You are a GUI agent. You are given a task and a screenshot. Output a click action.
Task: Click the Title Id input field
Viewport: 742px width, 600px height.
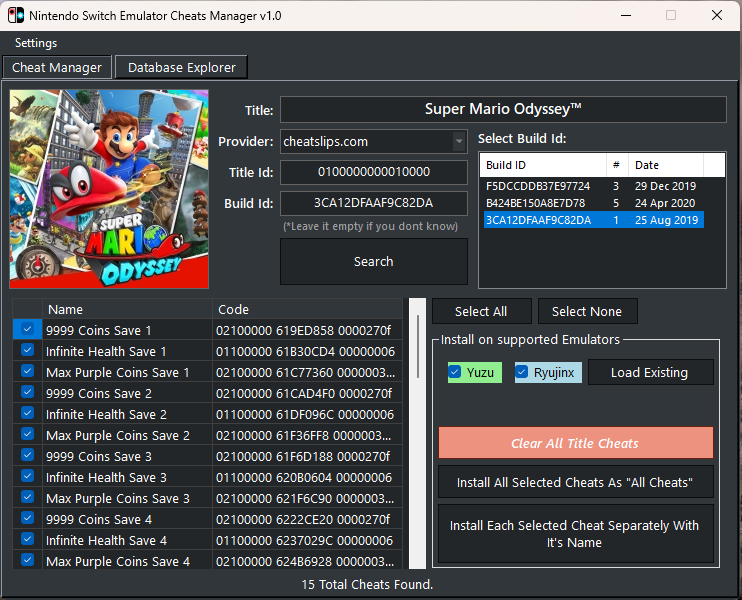tap(373, 172)
